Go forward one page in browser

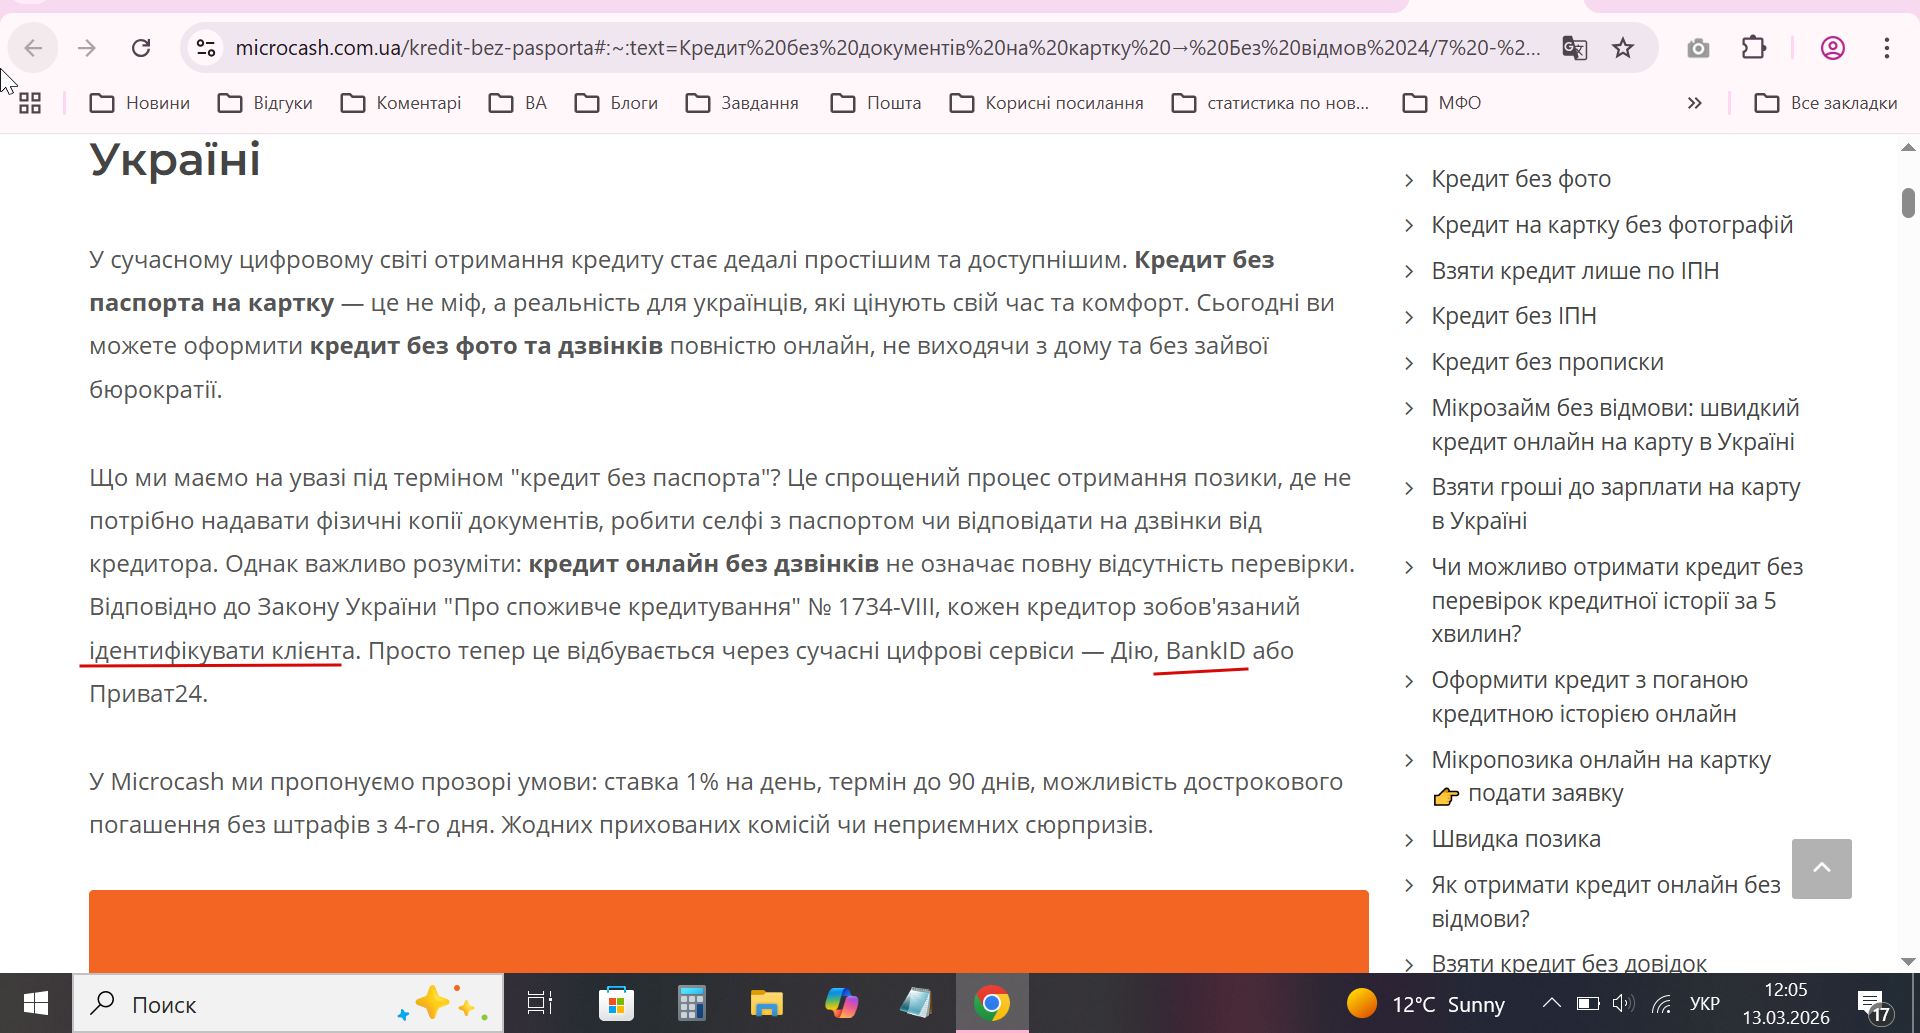pyautogui.click(x=87, y=48)
